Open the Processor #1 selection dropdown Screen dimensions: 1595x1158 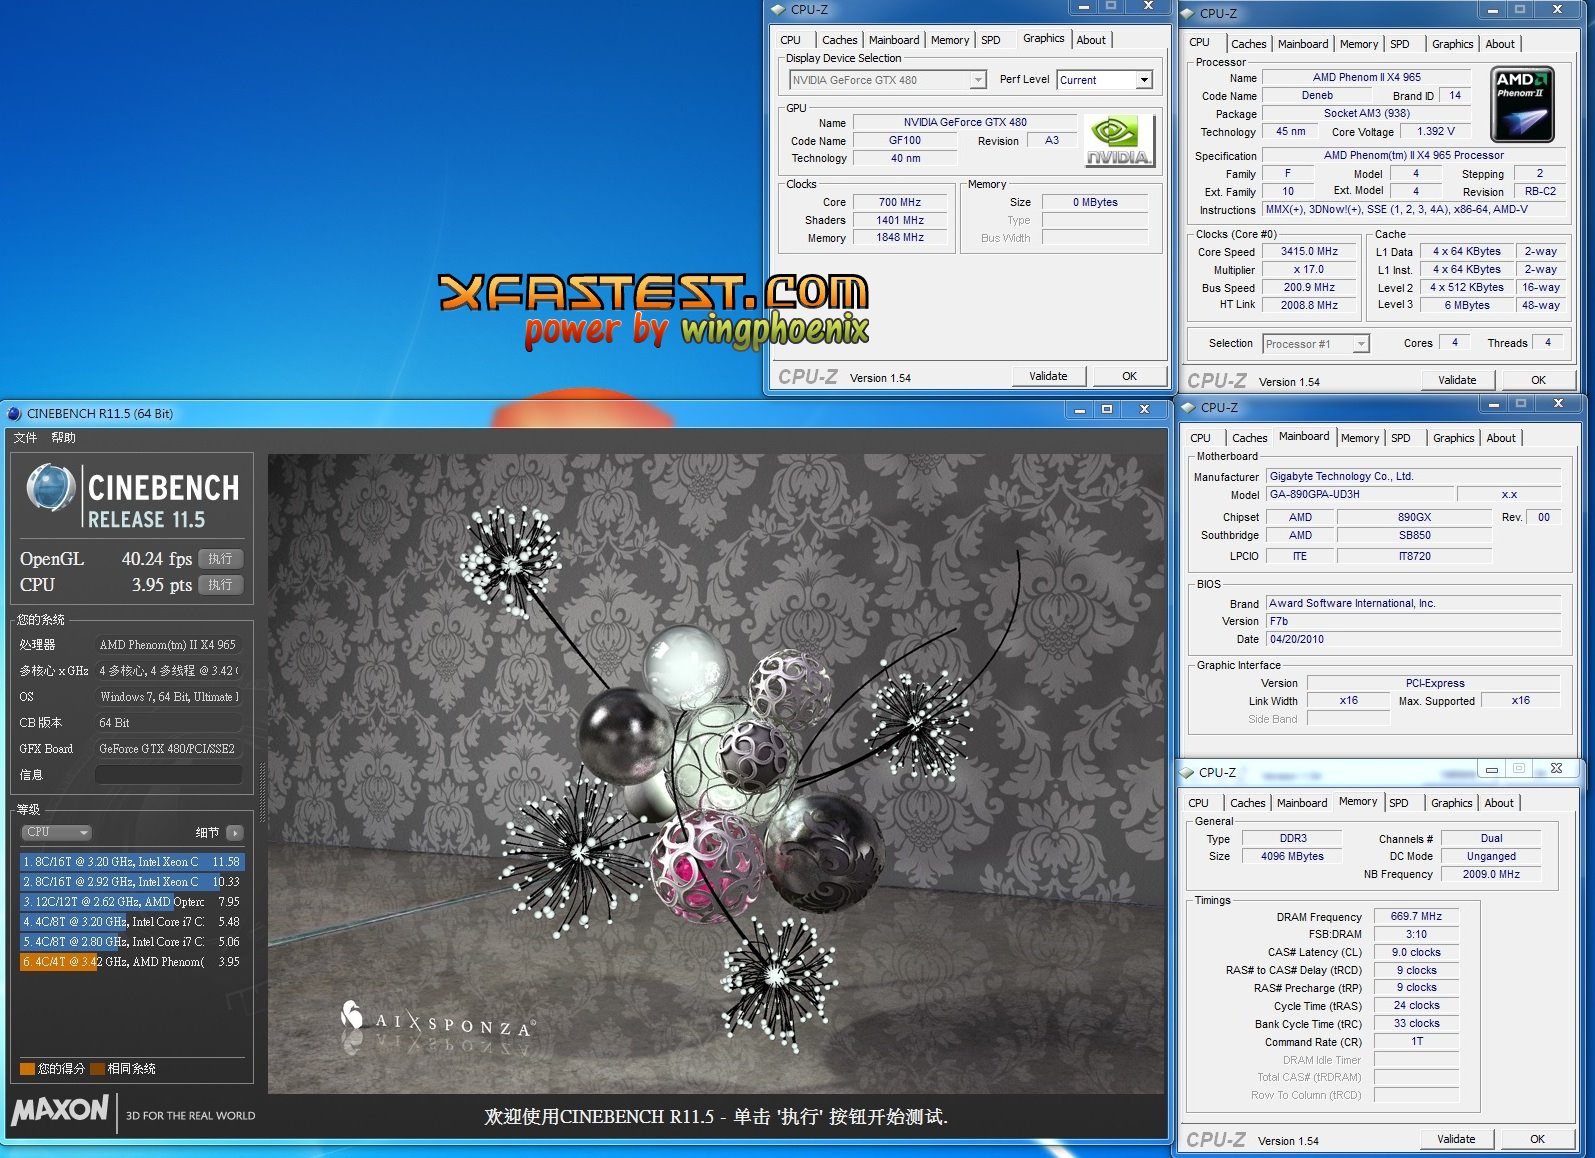(x=1360, y=344)
